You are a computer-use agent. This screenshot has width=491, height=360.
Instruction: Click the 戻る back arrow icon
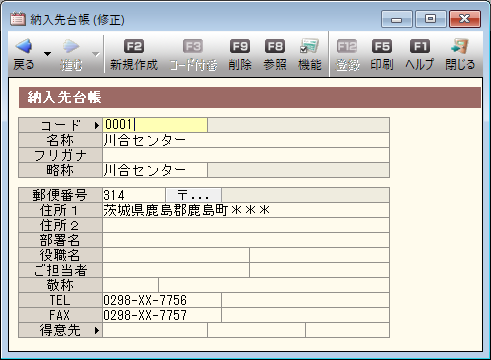click(24, 46)
